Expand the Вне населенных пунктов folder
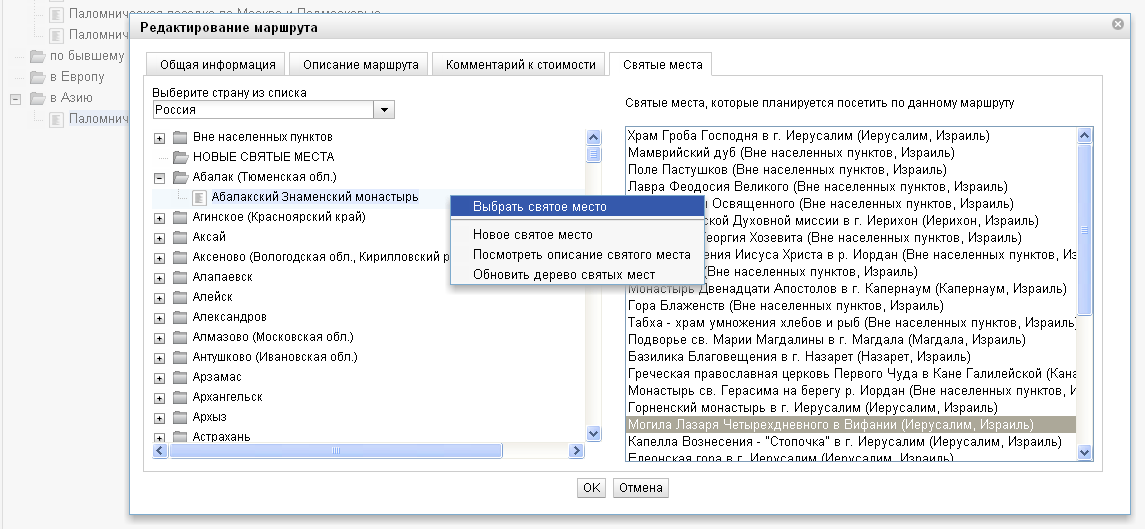 [159, 137]
